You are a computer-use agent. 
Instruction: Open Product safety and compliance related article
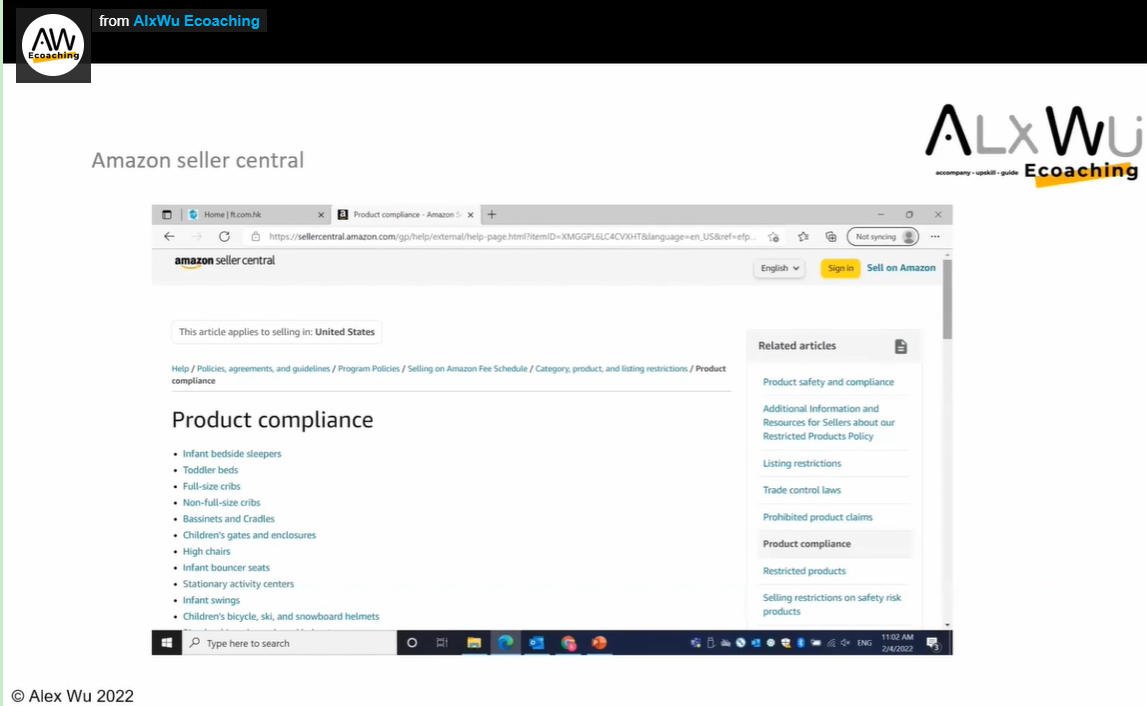pyautogui.click(x=828, y=382)
